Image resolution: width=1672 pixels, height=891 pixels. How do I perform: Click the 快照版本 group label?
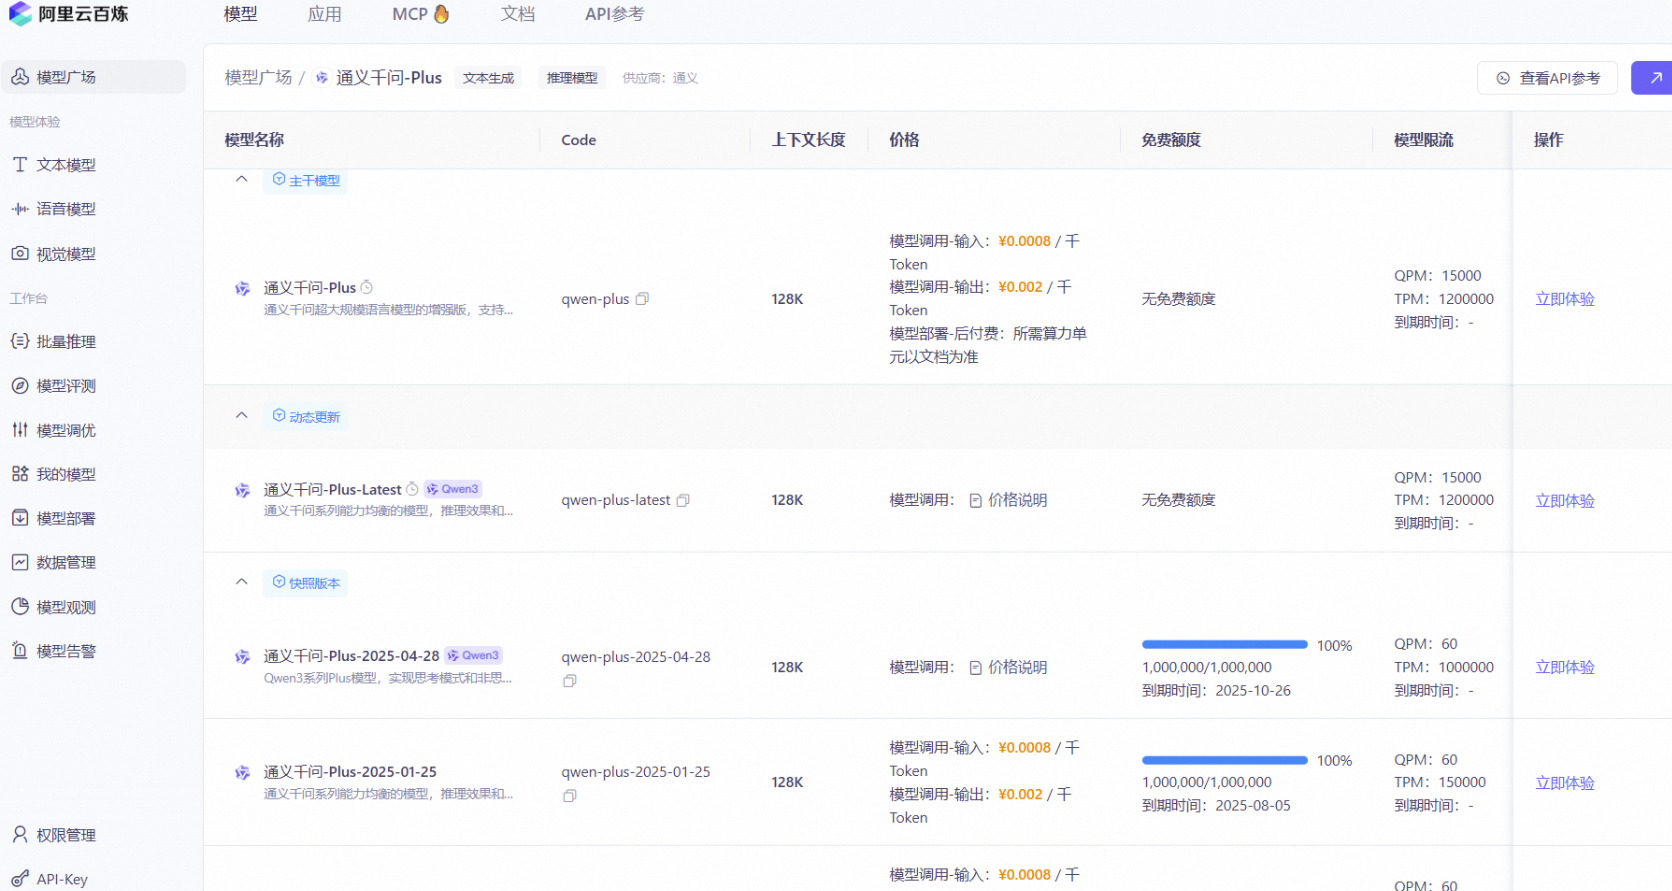[306, 583]
